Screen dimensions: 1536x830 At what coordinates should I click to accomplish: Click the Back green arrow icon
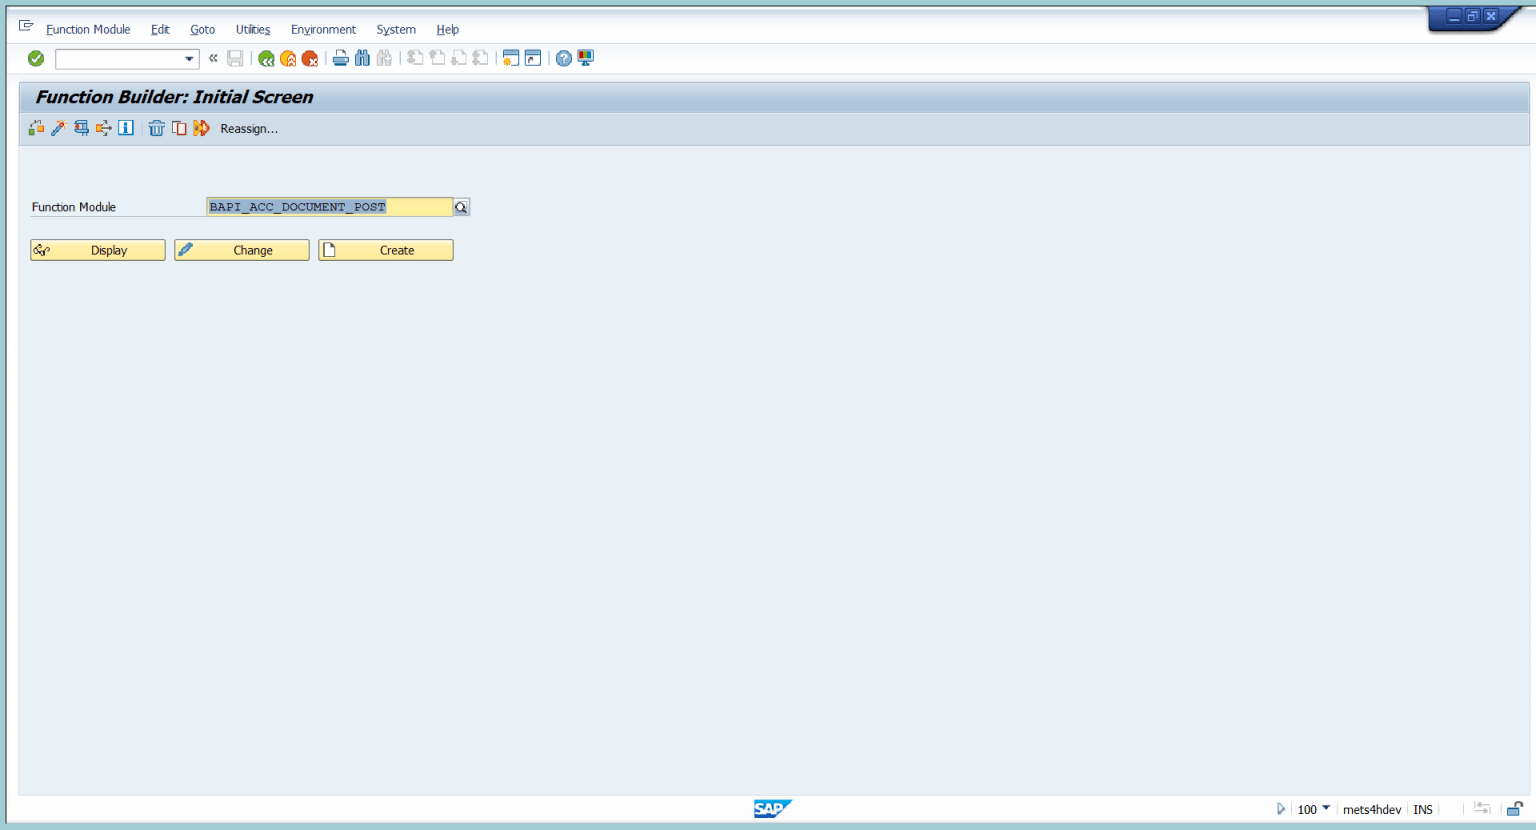(x=266, y=58)
